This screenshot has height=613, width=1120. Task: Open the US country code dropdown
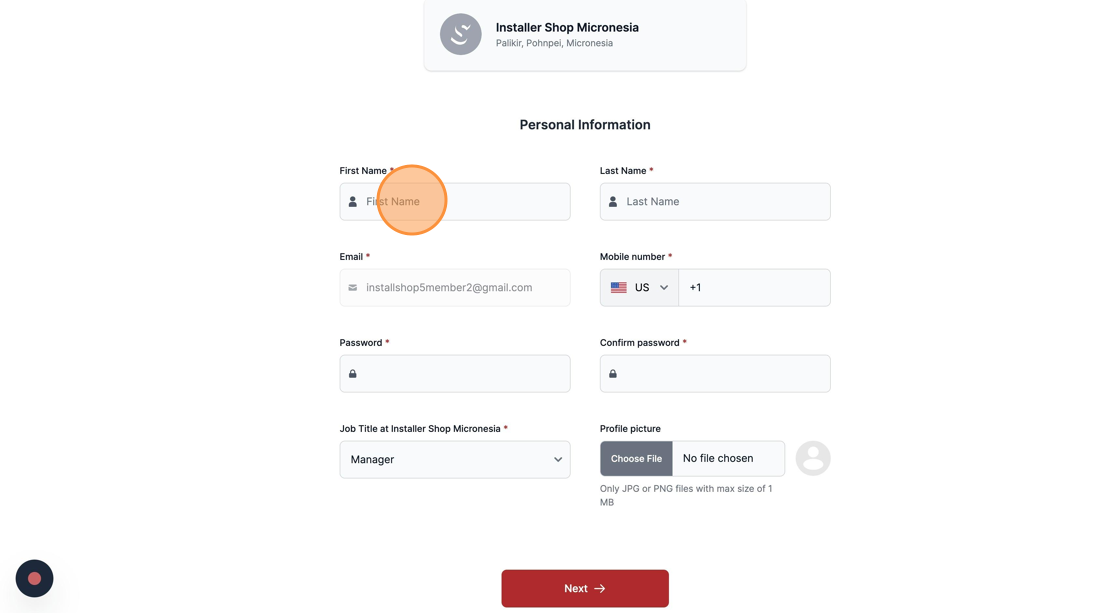(640, 288)
